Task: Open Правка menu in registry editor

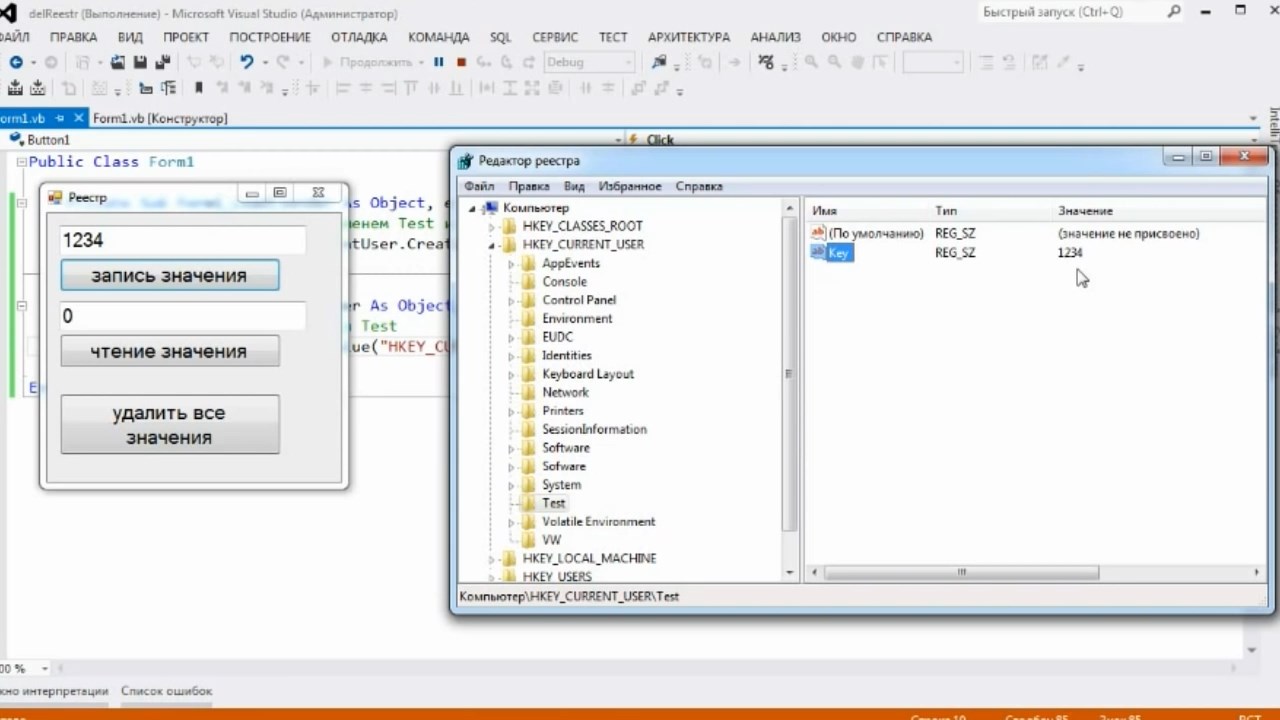Action: (x=529, y=186)
